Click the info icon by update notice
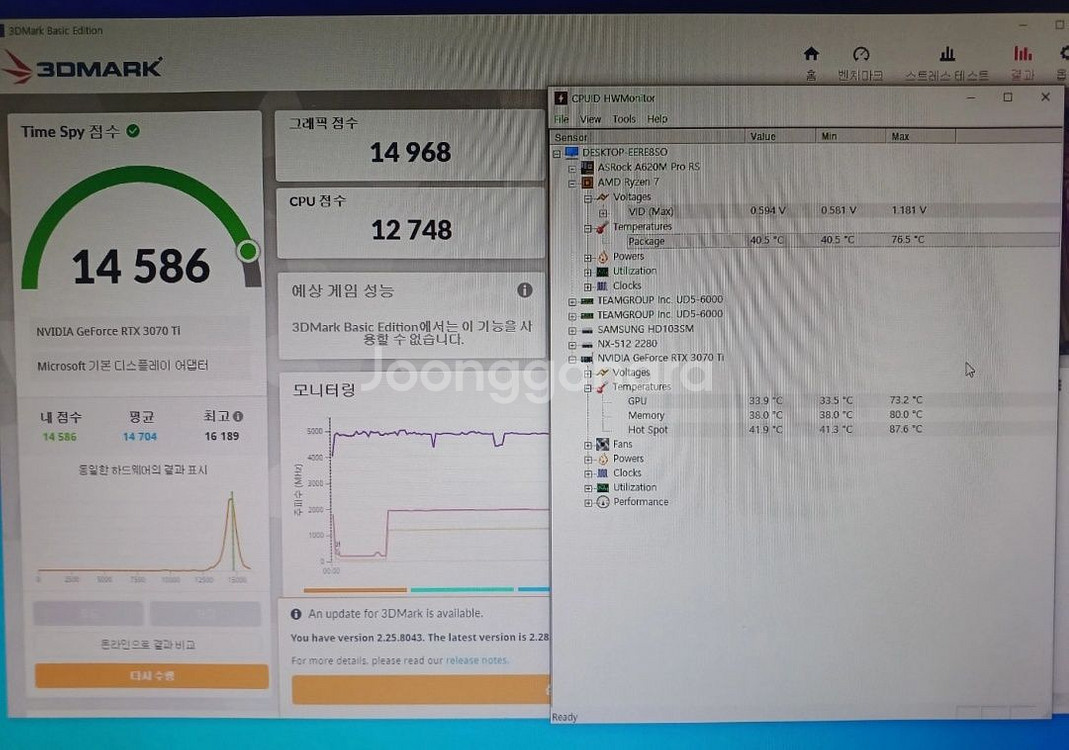 (296, 614)
